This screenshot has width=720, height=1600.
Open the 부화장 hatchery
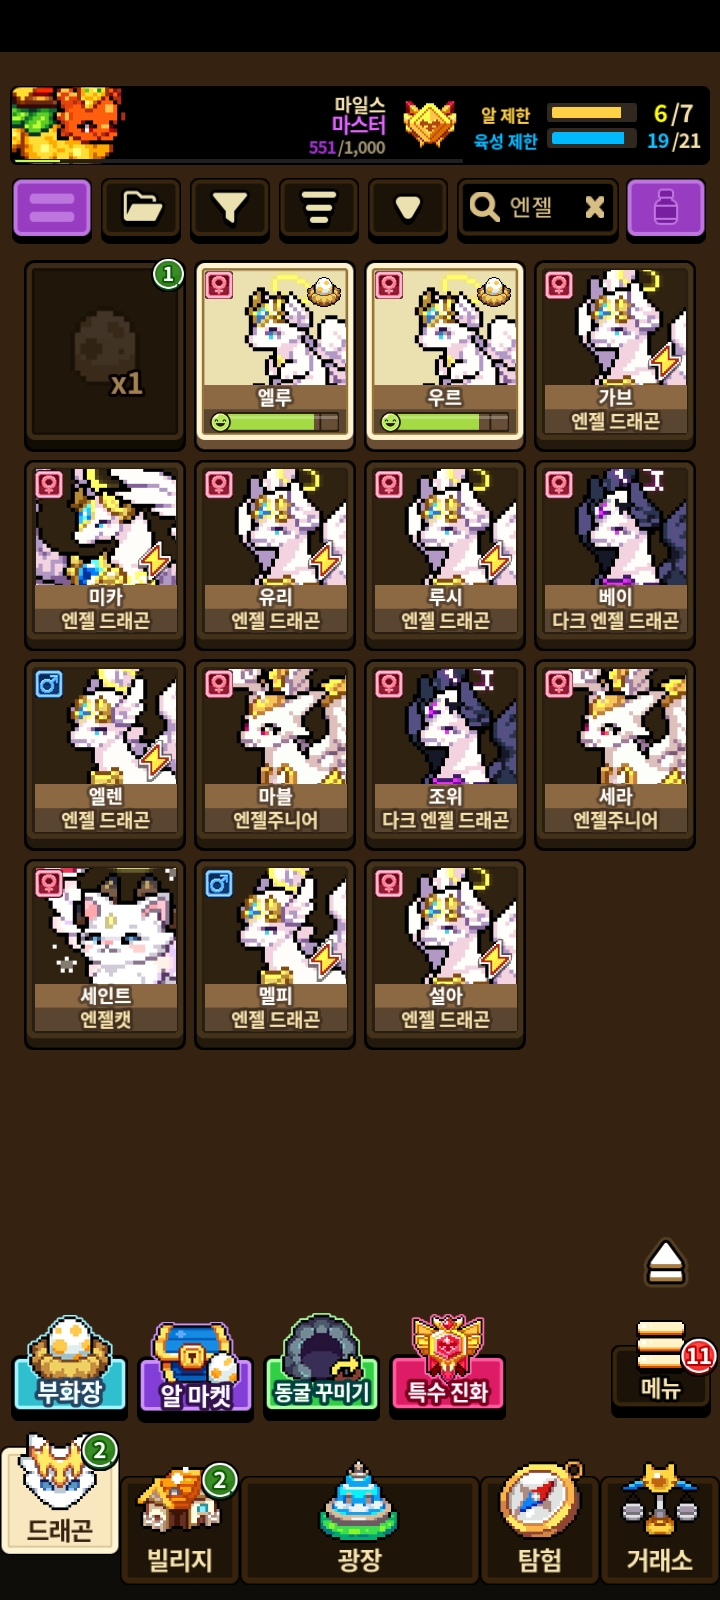tap(70, 1365)
